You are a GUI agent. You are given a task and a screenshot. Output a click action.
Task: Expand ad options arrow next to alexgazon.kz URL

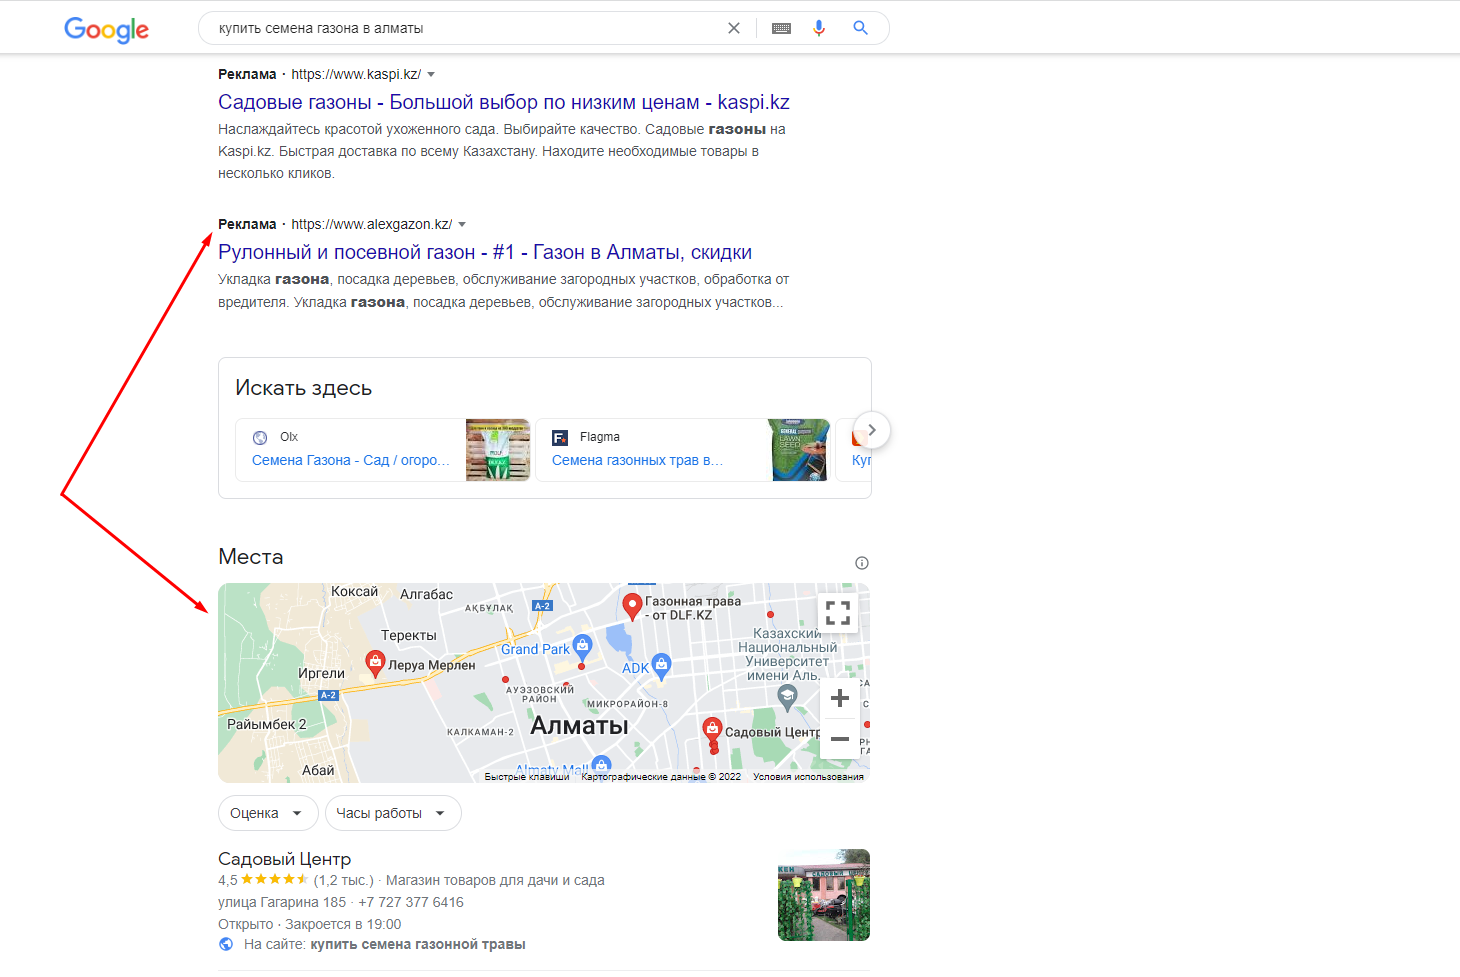point(462,224)
